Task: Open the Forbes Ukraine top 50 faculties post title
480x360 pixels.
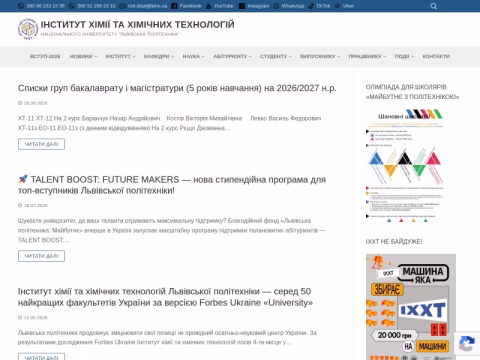Action: (x=165, y=297)
